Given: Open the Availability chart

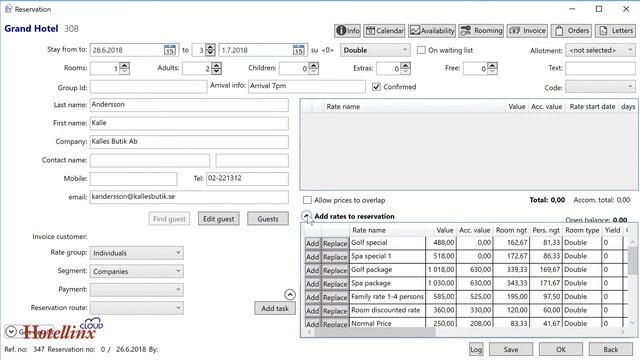Looking at the screenshot, I should (x=432, y=31).
